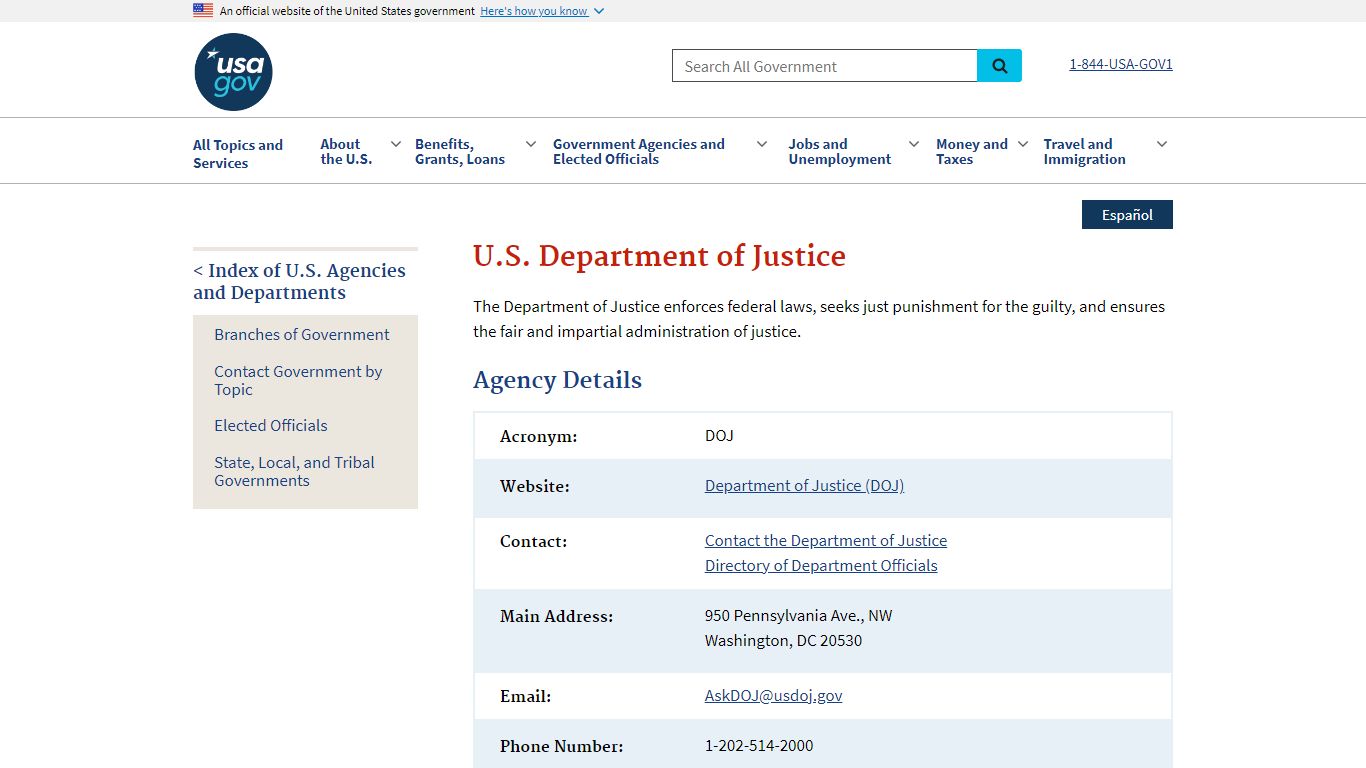Click the Main Address label
Screen dimensions: 1366x768
point(557,617)
